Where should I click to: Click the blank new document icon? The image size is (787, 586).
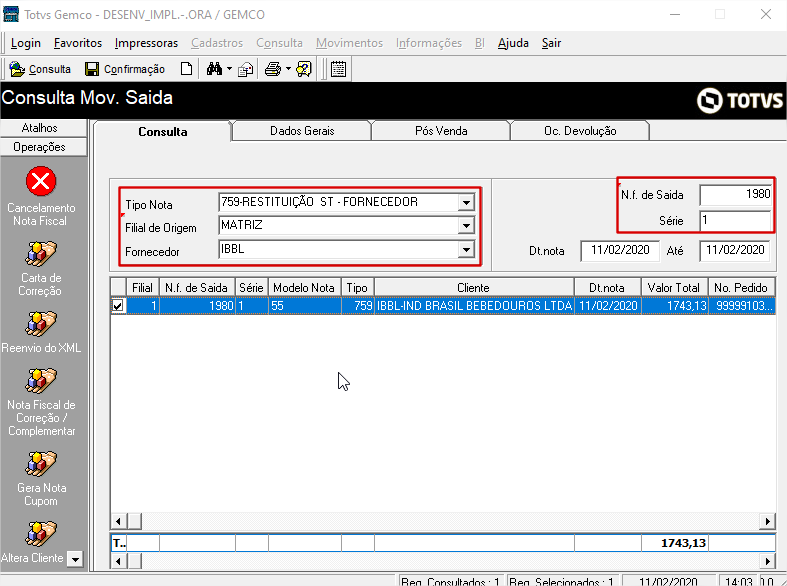click(x=186, y=69)
